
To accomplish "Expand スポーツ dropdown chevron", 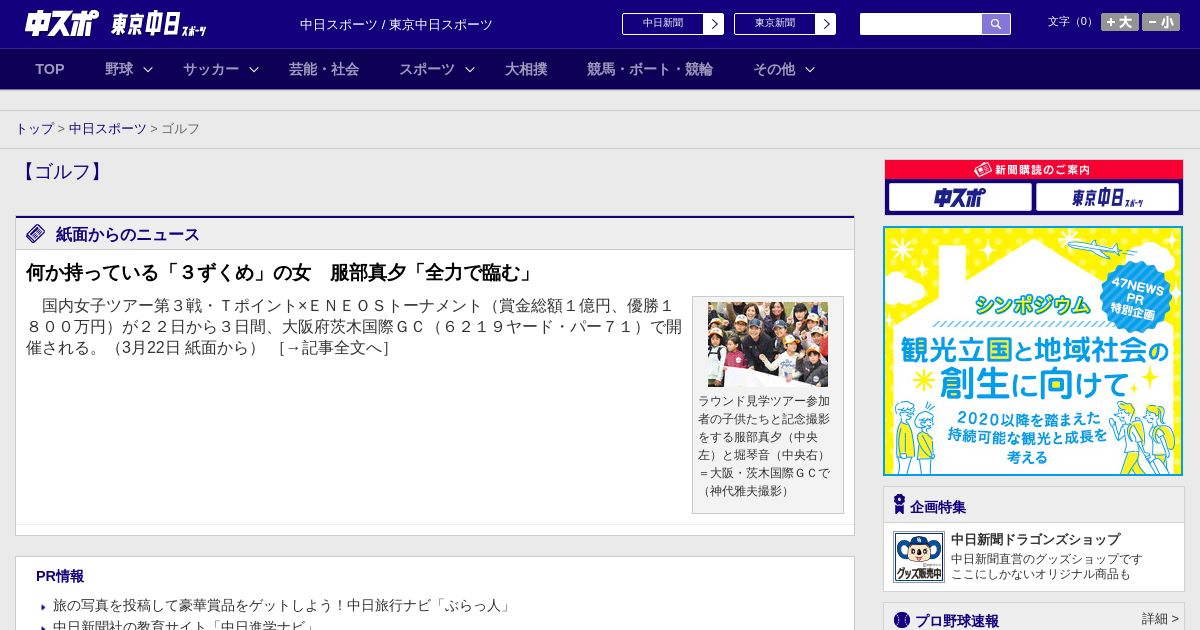I will (470, 69).
